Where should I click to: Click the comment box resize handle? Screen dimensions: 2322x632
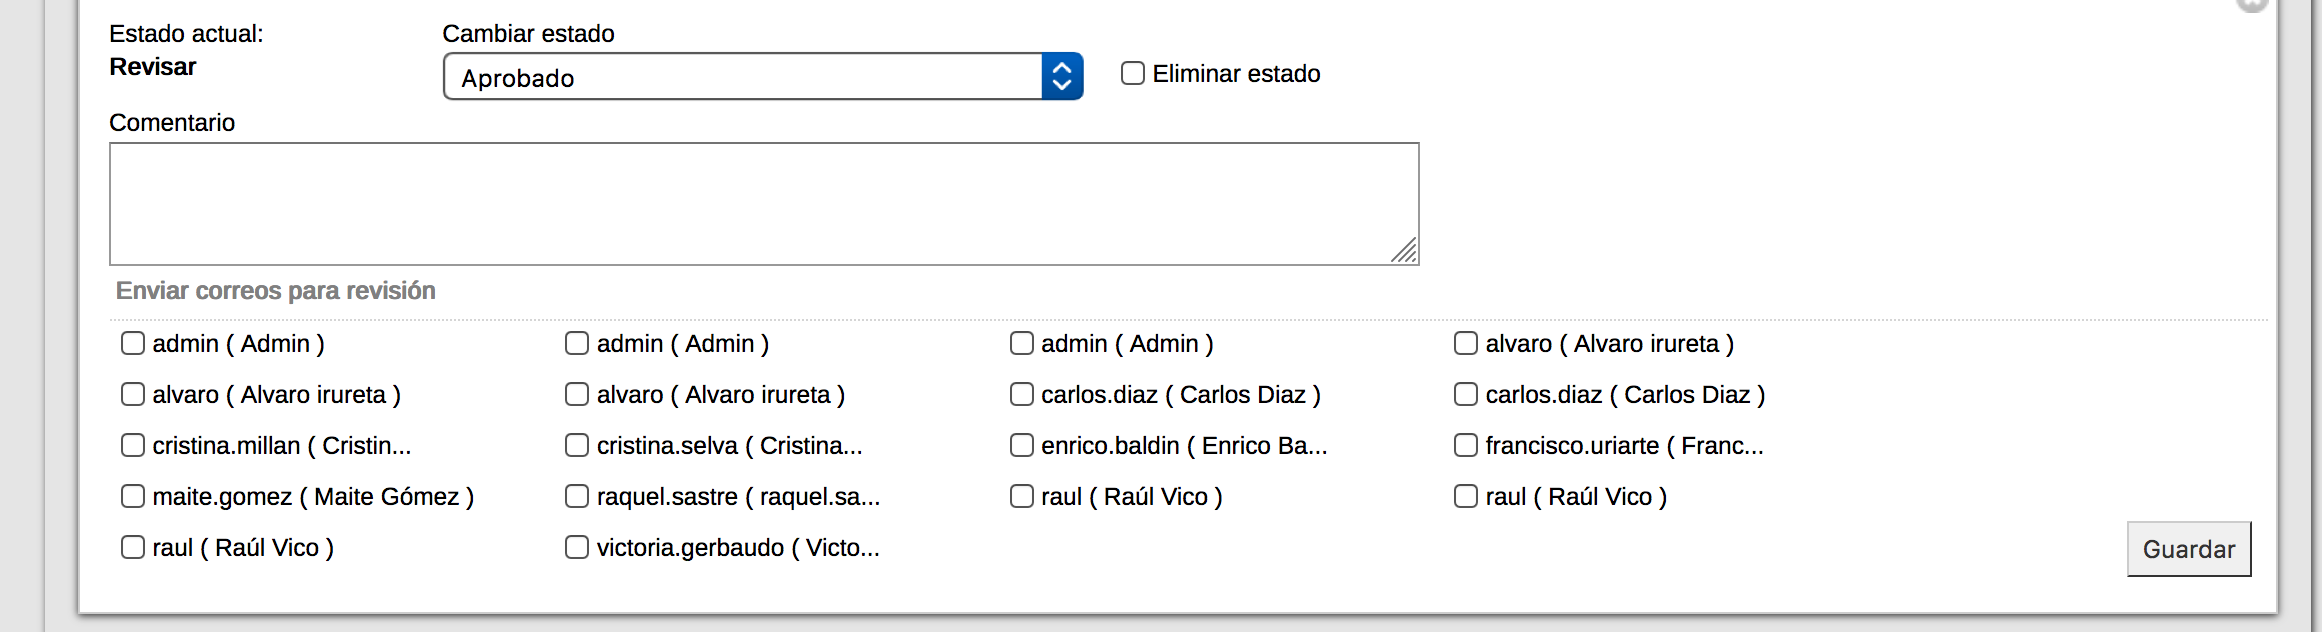coord(1404,250)
